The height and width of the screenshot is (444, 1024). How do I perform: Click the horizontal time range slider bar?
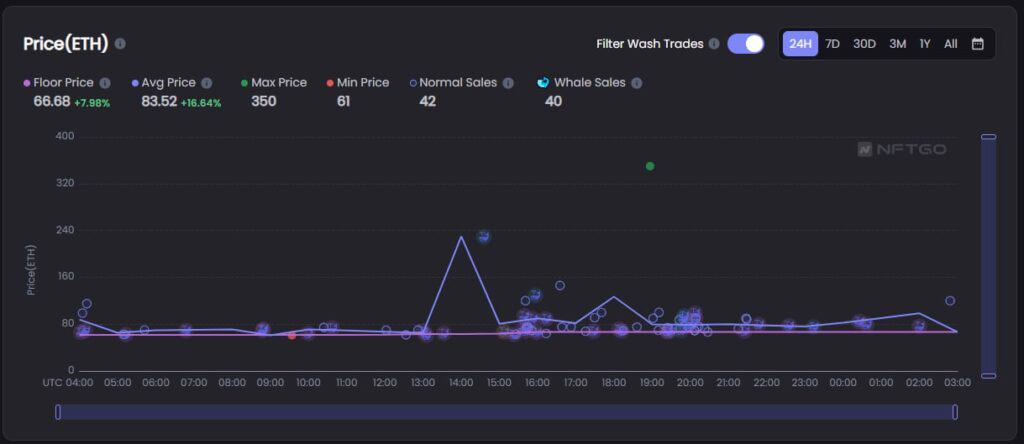click(506, 412)
